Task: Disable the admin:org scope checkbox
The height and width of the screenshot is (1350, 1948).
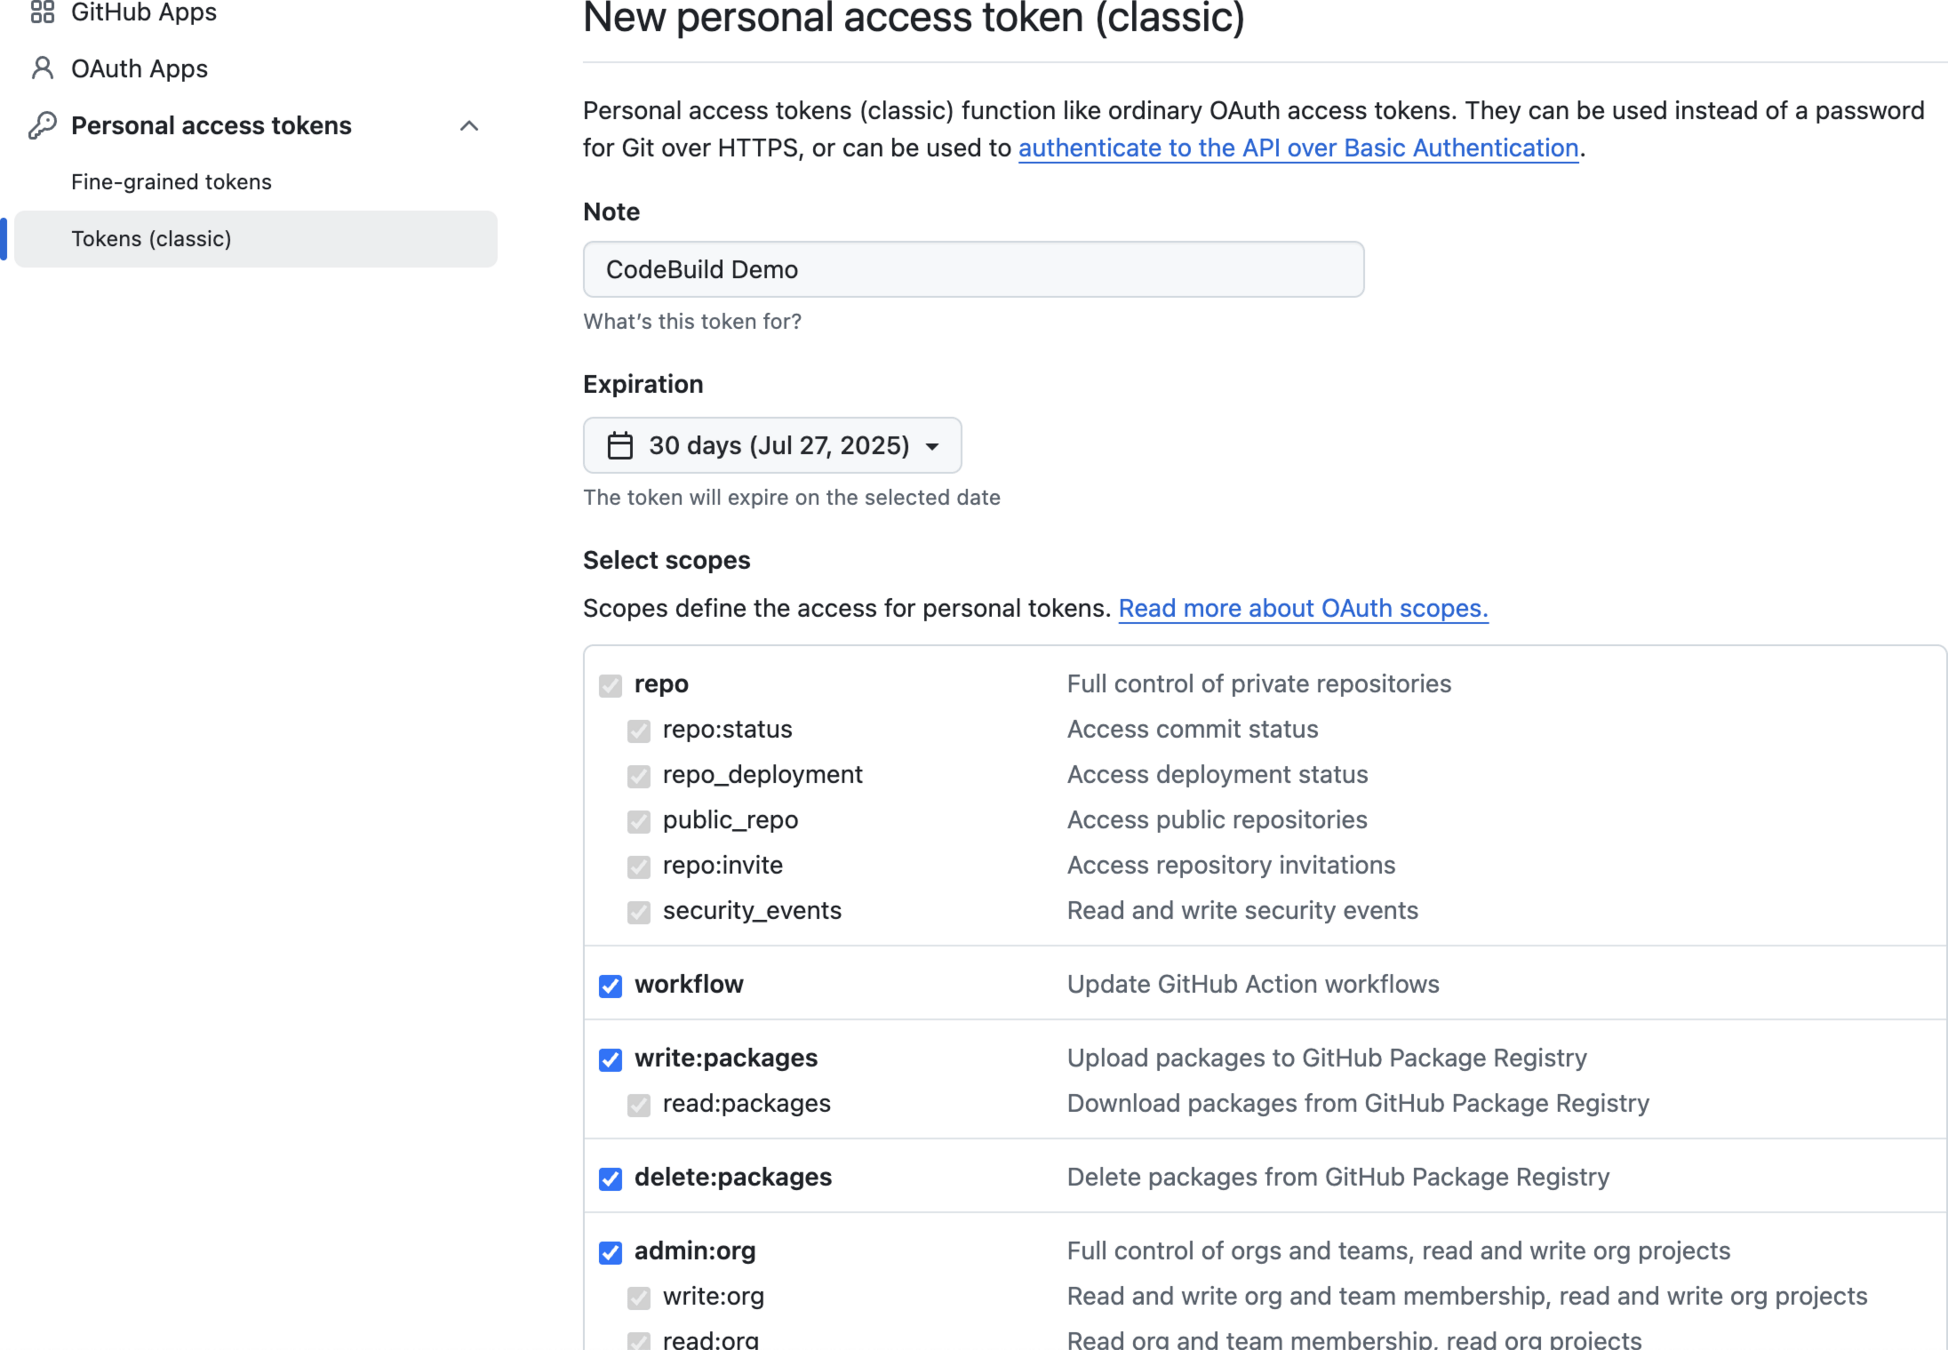Action: pyautogui.click(x=610, y=1253)
